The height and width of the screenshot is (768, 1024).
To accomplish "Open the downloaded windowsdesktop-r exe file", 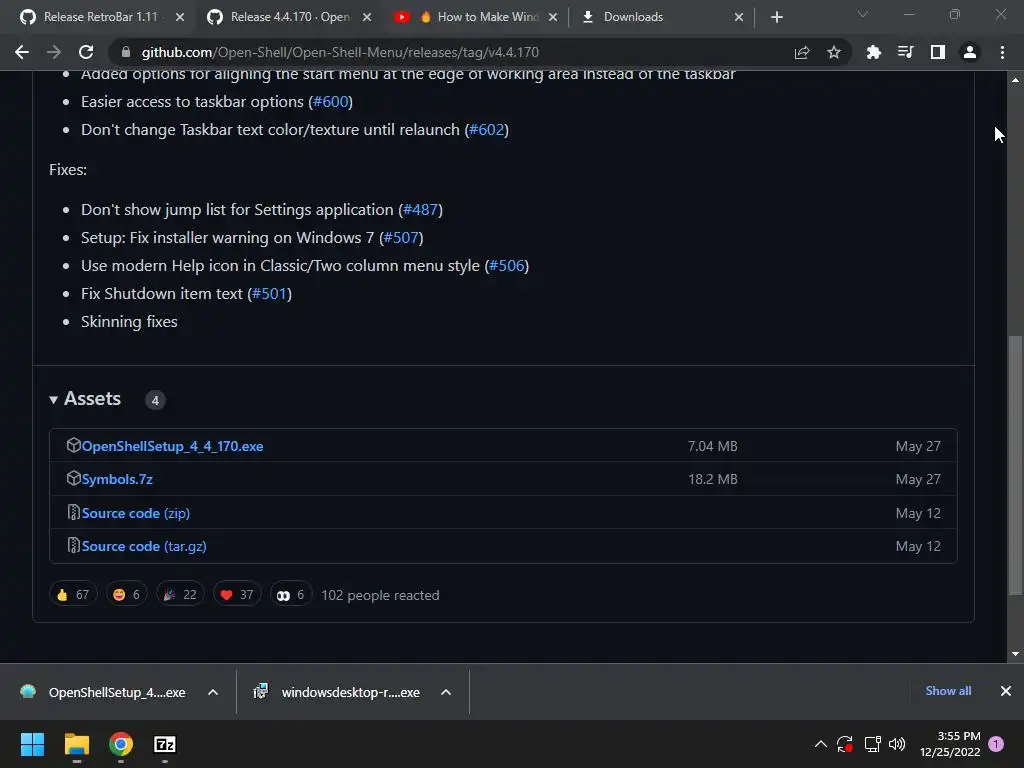I will 336,692.
